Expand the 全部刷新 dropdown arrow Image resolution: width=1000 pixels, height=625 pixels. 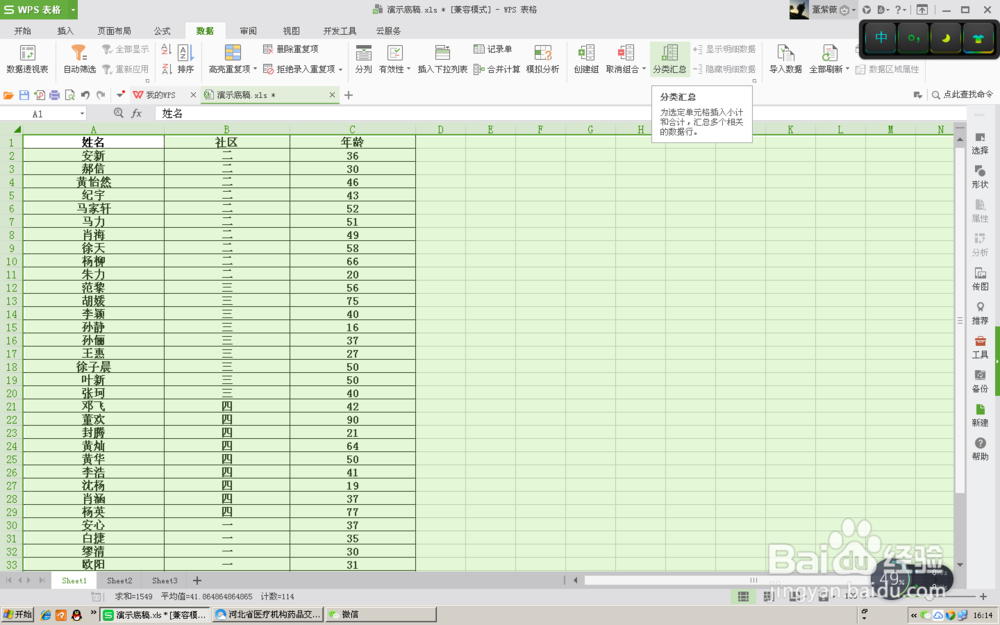(848, 69)
